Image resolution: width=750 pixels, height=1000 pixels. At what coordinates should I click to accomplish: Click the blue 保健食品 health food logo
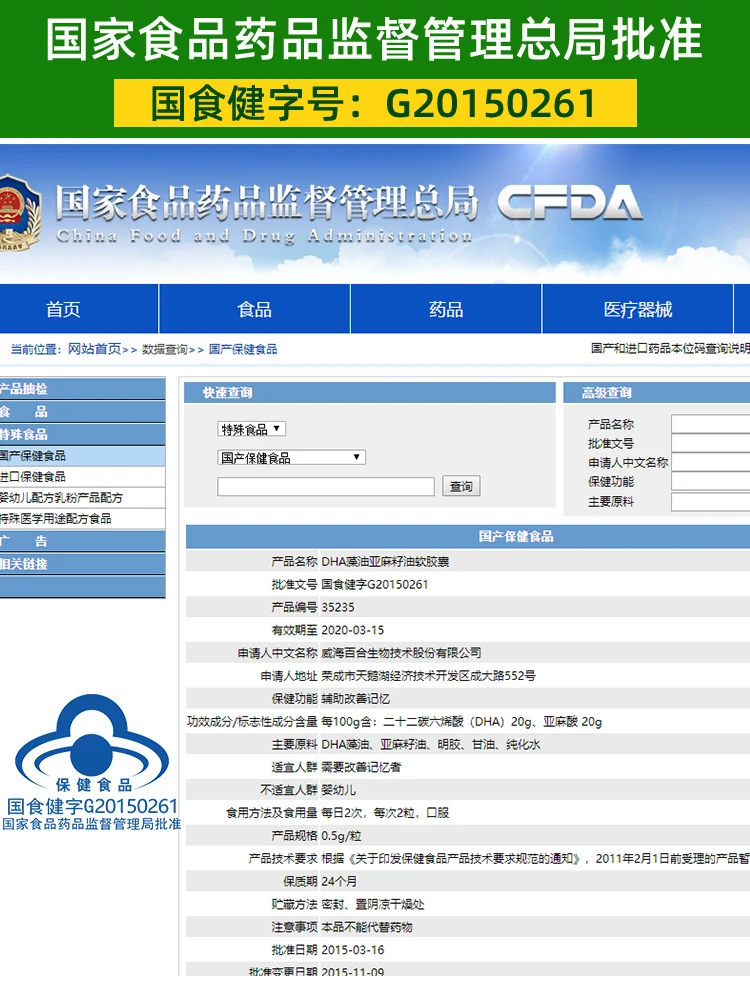(x=92, y=742)
